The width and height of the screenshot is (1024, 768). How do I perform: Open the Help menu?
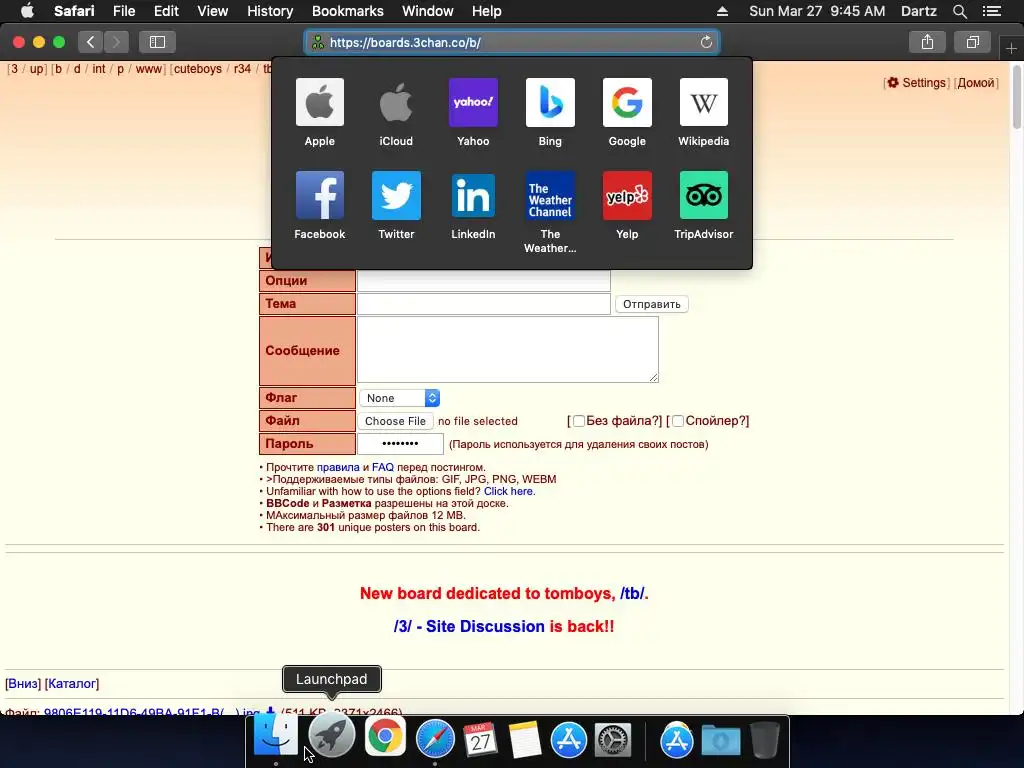point(487,11)
